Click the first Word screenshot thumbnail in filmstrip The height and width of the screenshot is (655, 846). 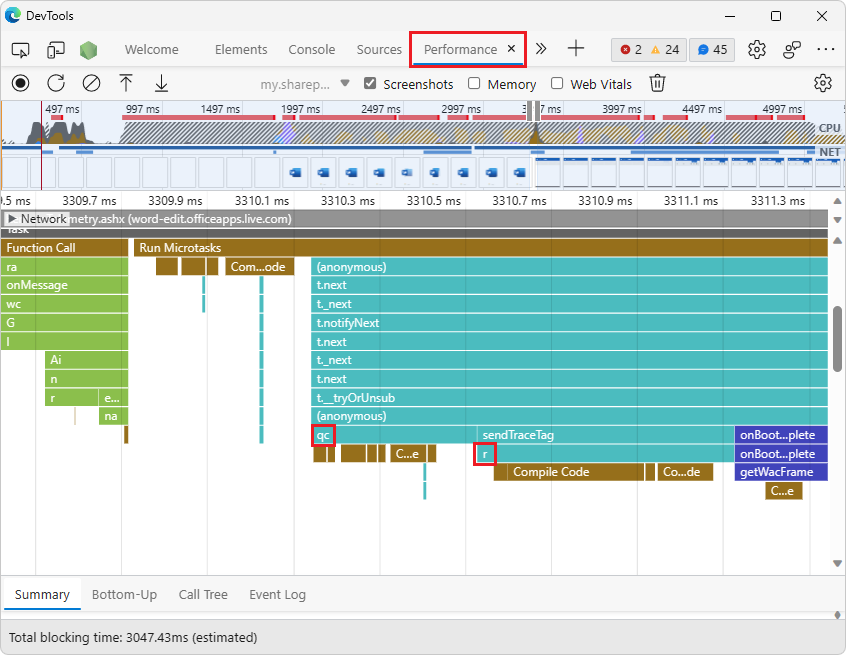click(x=296, y=173)
